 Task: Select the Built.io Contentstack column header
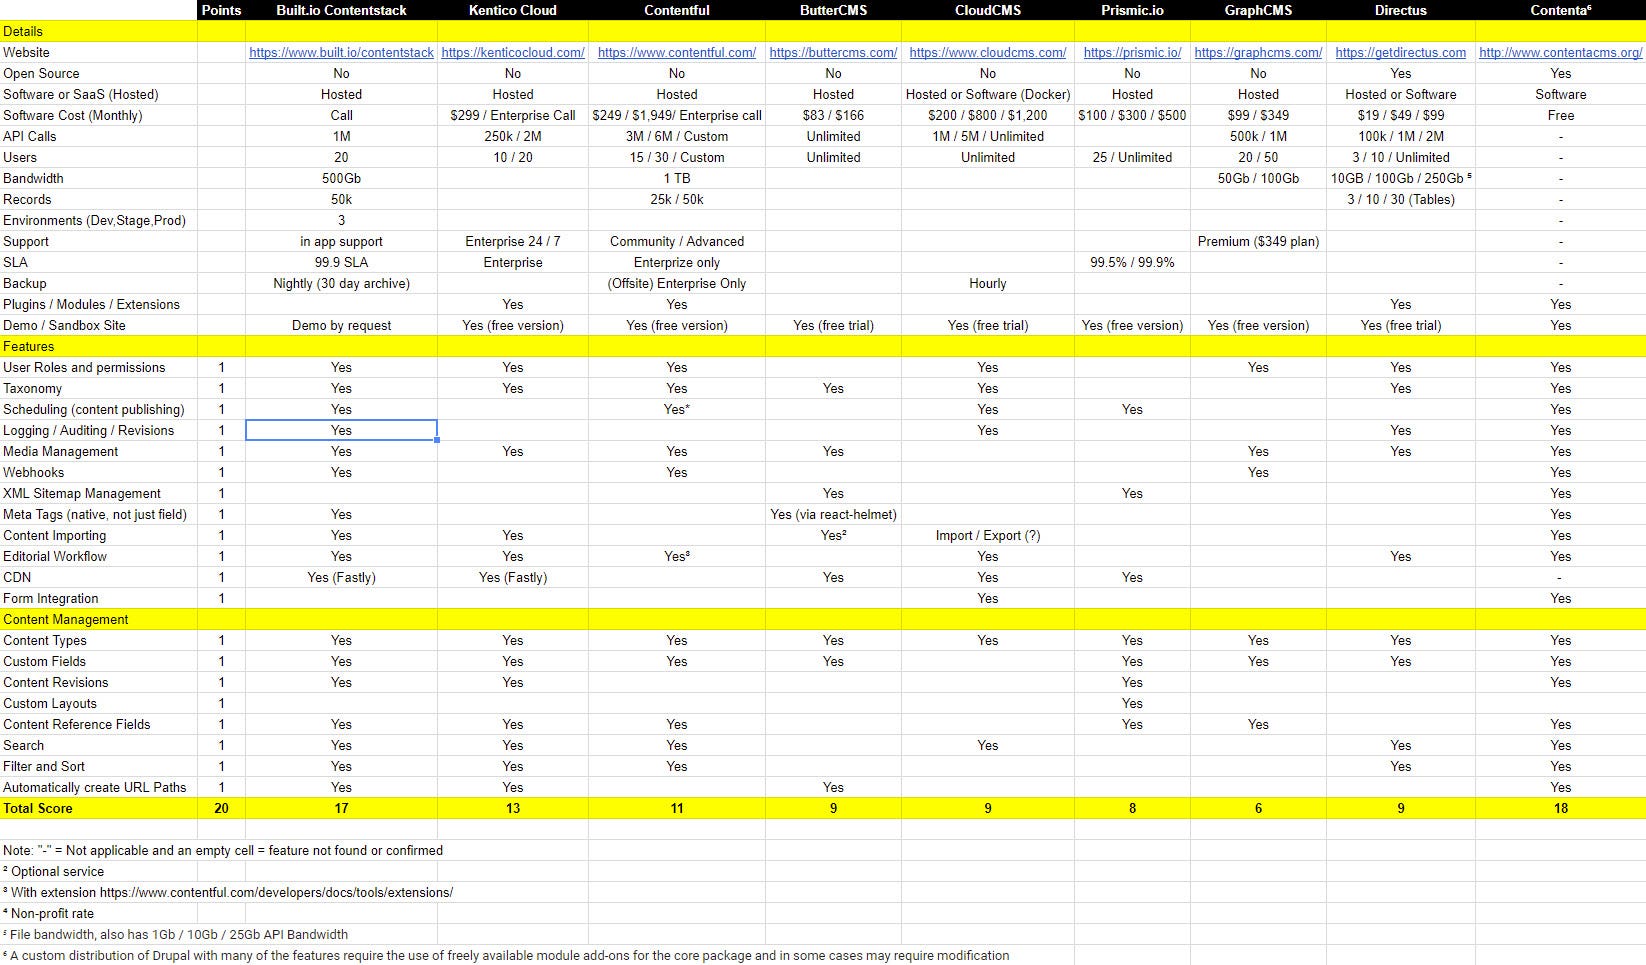point(342,10)
